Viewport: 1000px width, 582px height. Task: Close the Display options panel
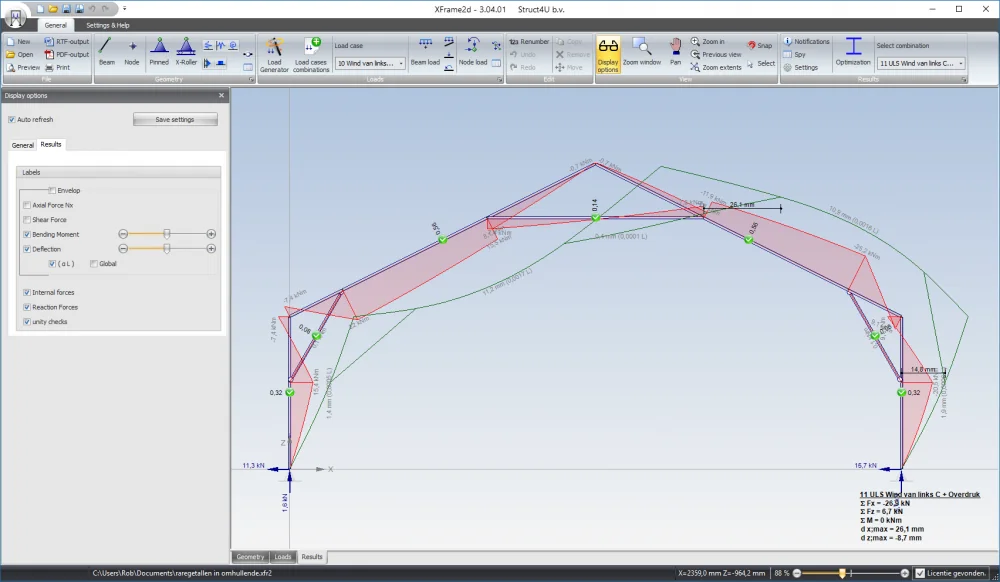(221, 95)
